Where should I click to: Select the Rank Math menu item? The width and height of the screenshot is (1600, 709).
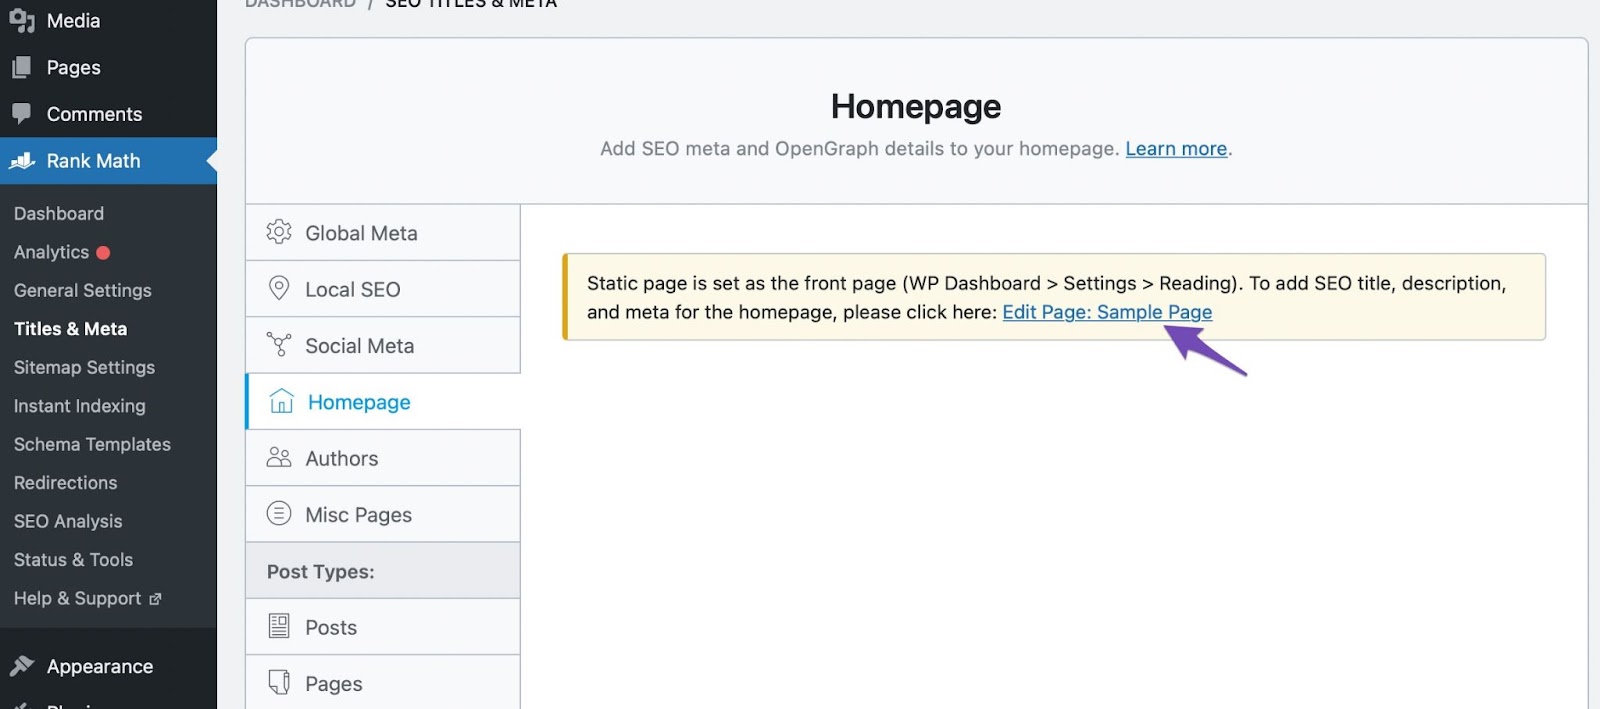click(x=108, y=160)
